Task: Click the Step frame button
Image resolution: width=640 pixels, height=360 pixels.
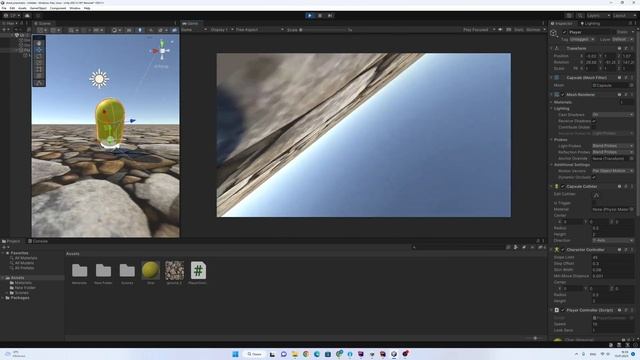Action: [330, 16]
